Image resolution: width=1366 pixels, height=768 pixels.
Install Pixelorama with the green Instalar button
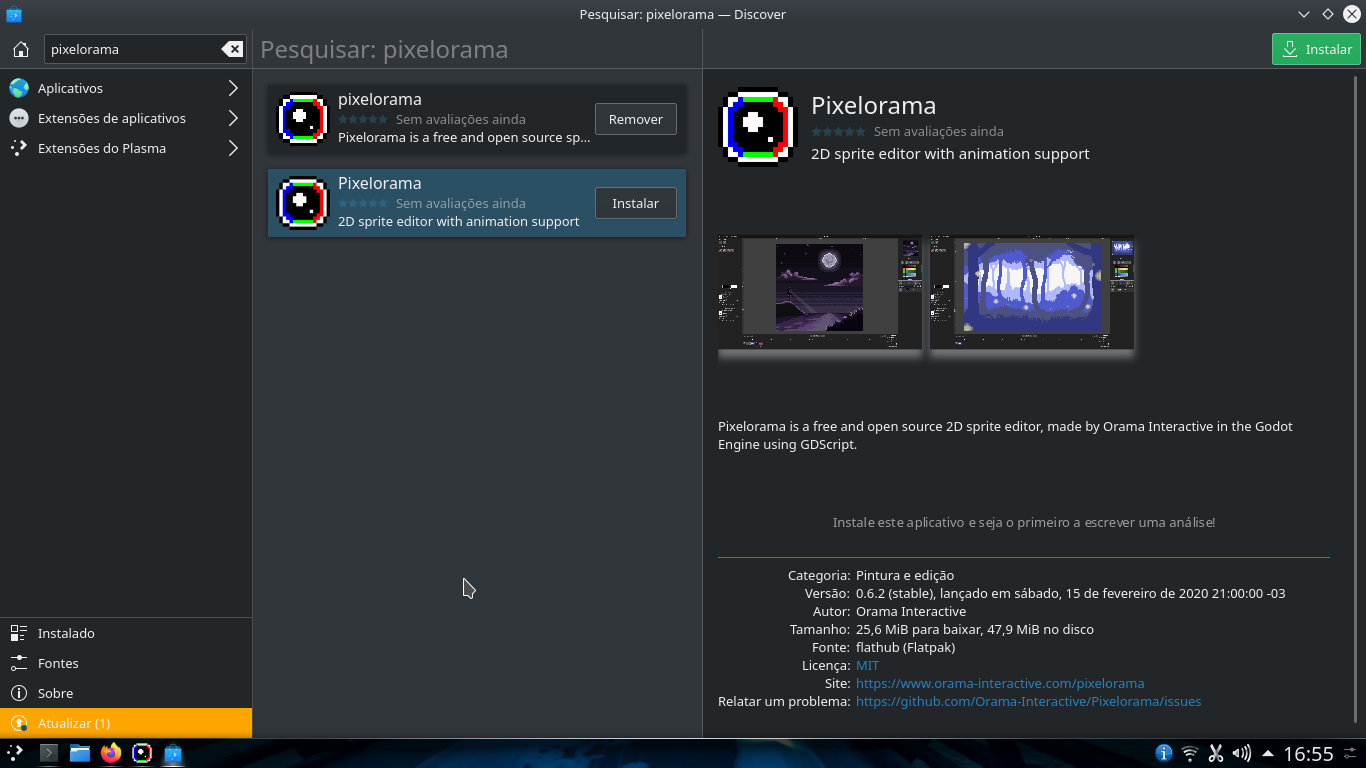(x=1315, y=48)
